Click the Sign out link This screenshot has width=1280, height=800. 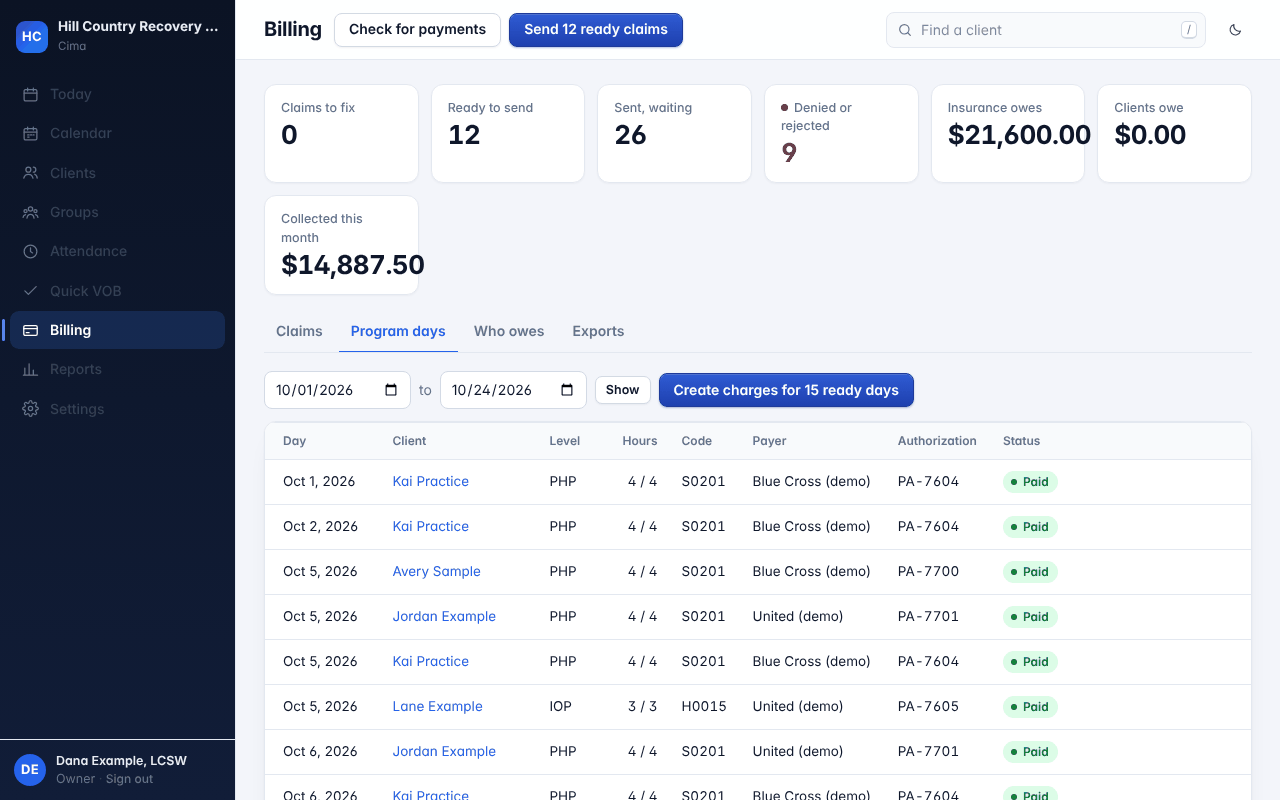[x=130, y=779]
